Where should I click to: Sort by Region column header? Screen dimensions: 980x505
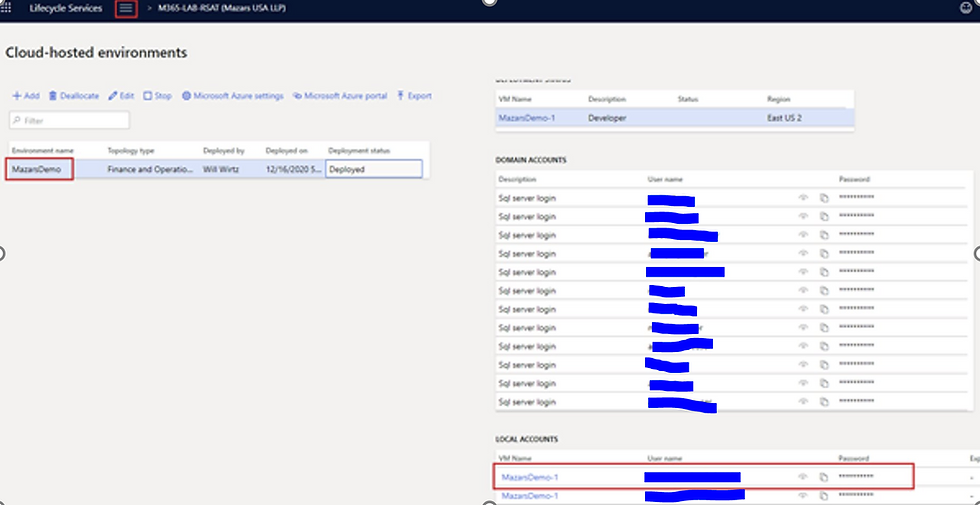point(779,99)
